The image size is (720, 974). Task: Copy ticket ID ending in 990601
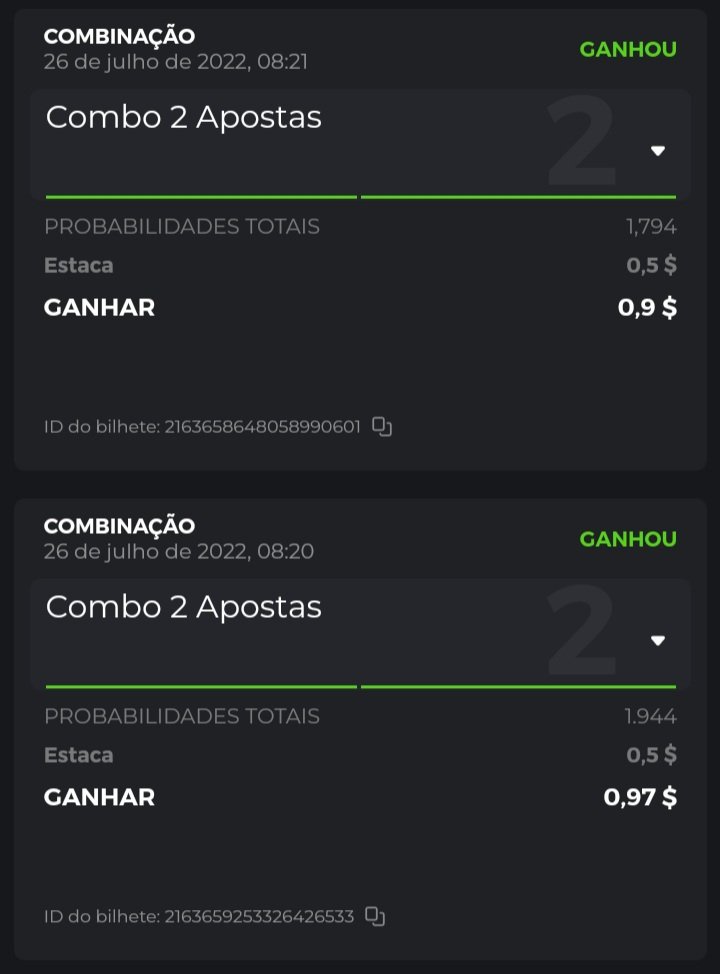[382, 427]
